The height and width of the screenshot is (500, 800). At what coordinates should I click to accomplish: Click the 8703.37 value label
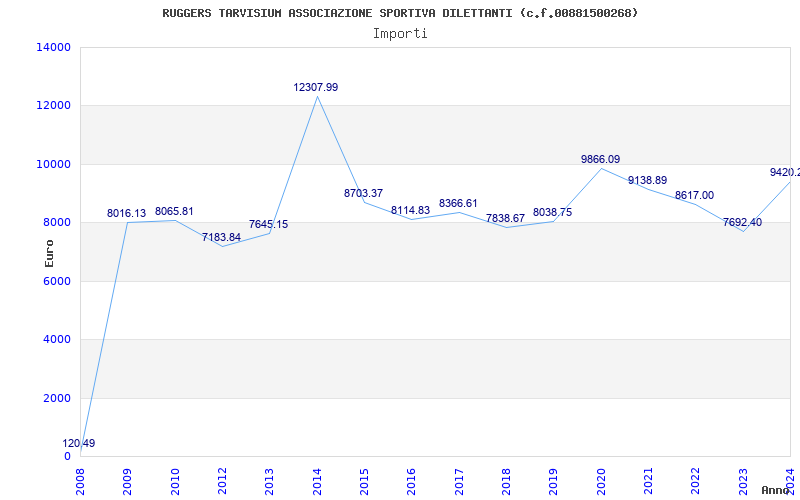(363, 194)
